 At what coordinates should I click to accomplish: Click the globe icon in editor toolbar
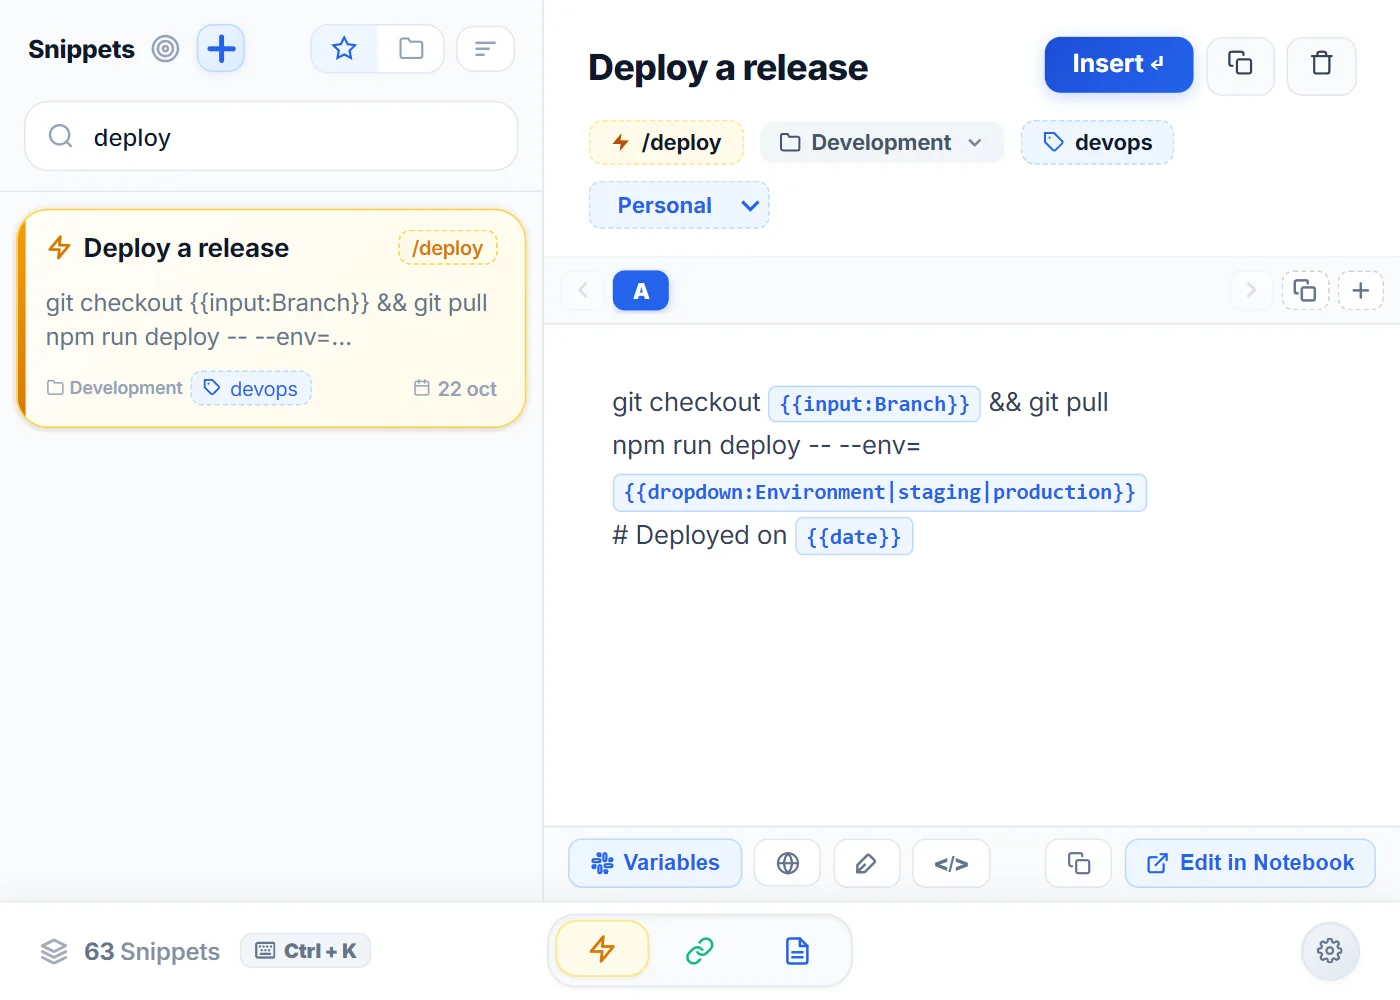pos(787,863)
